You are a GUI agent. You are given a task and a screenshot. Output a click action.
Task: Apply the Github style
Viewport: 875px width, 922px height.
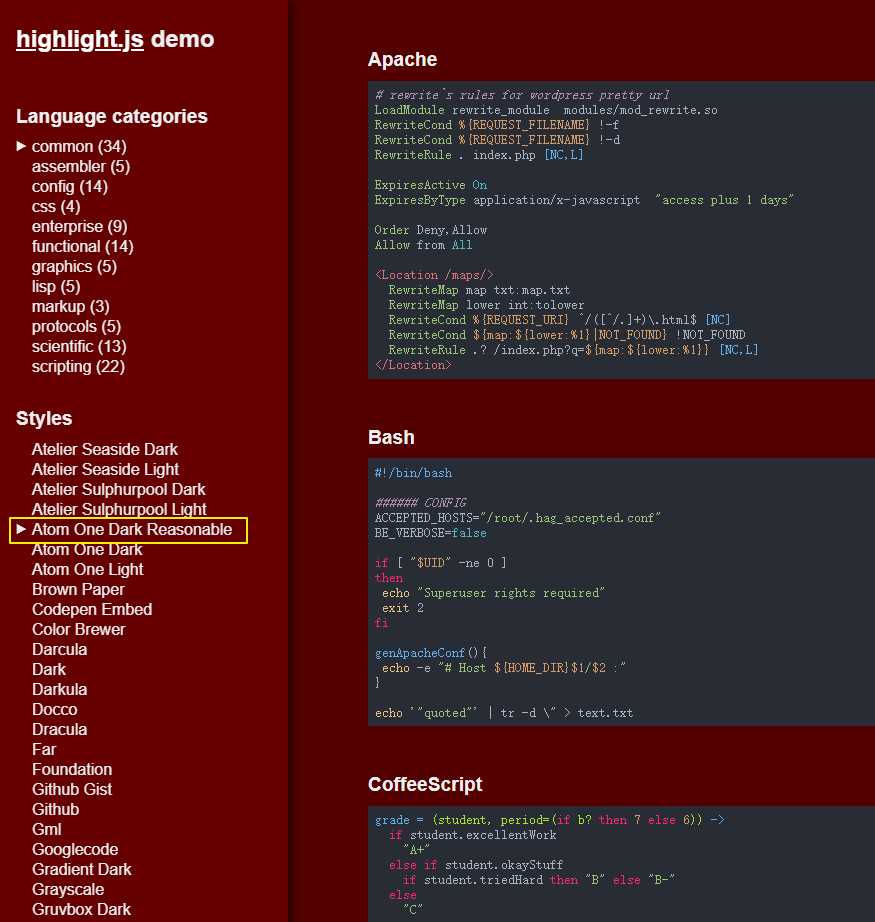pyautogui.click(x=55, y=809)
